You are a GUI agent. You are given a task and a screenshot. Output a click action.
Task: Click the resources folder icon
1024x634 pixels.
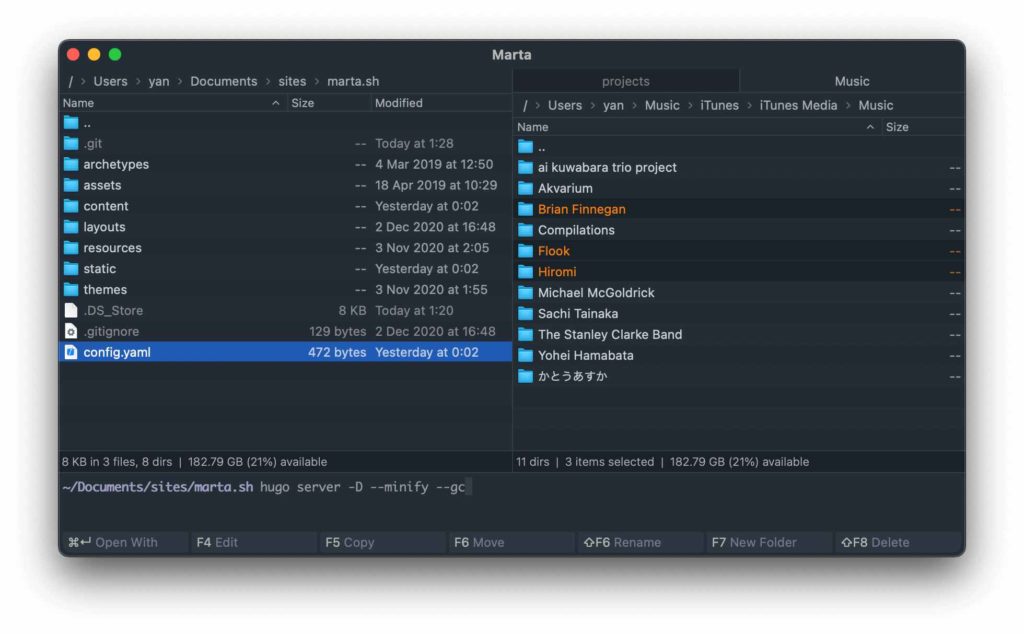(x=71, y=248)
